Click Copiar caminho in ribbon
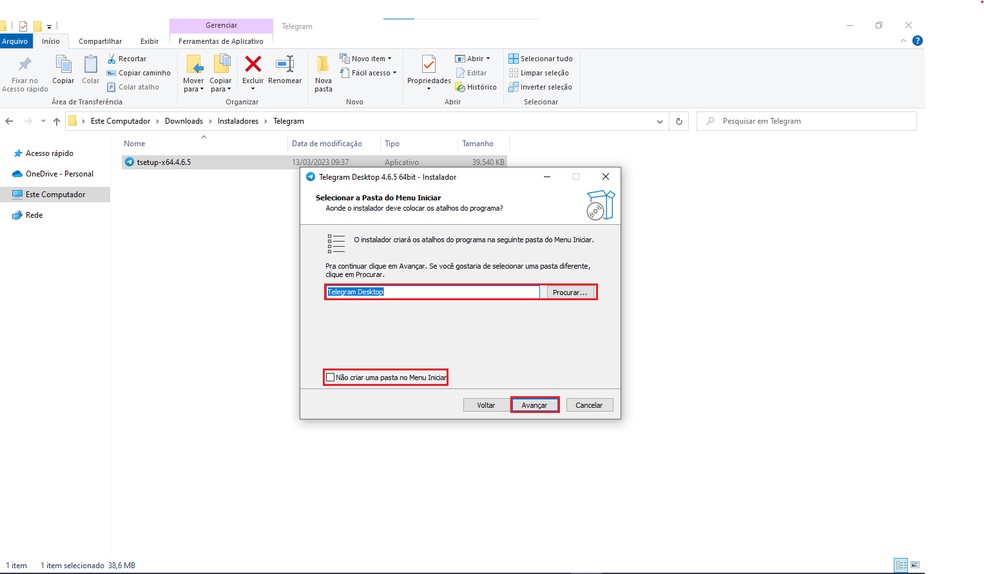 point(138,73)
